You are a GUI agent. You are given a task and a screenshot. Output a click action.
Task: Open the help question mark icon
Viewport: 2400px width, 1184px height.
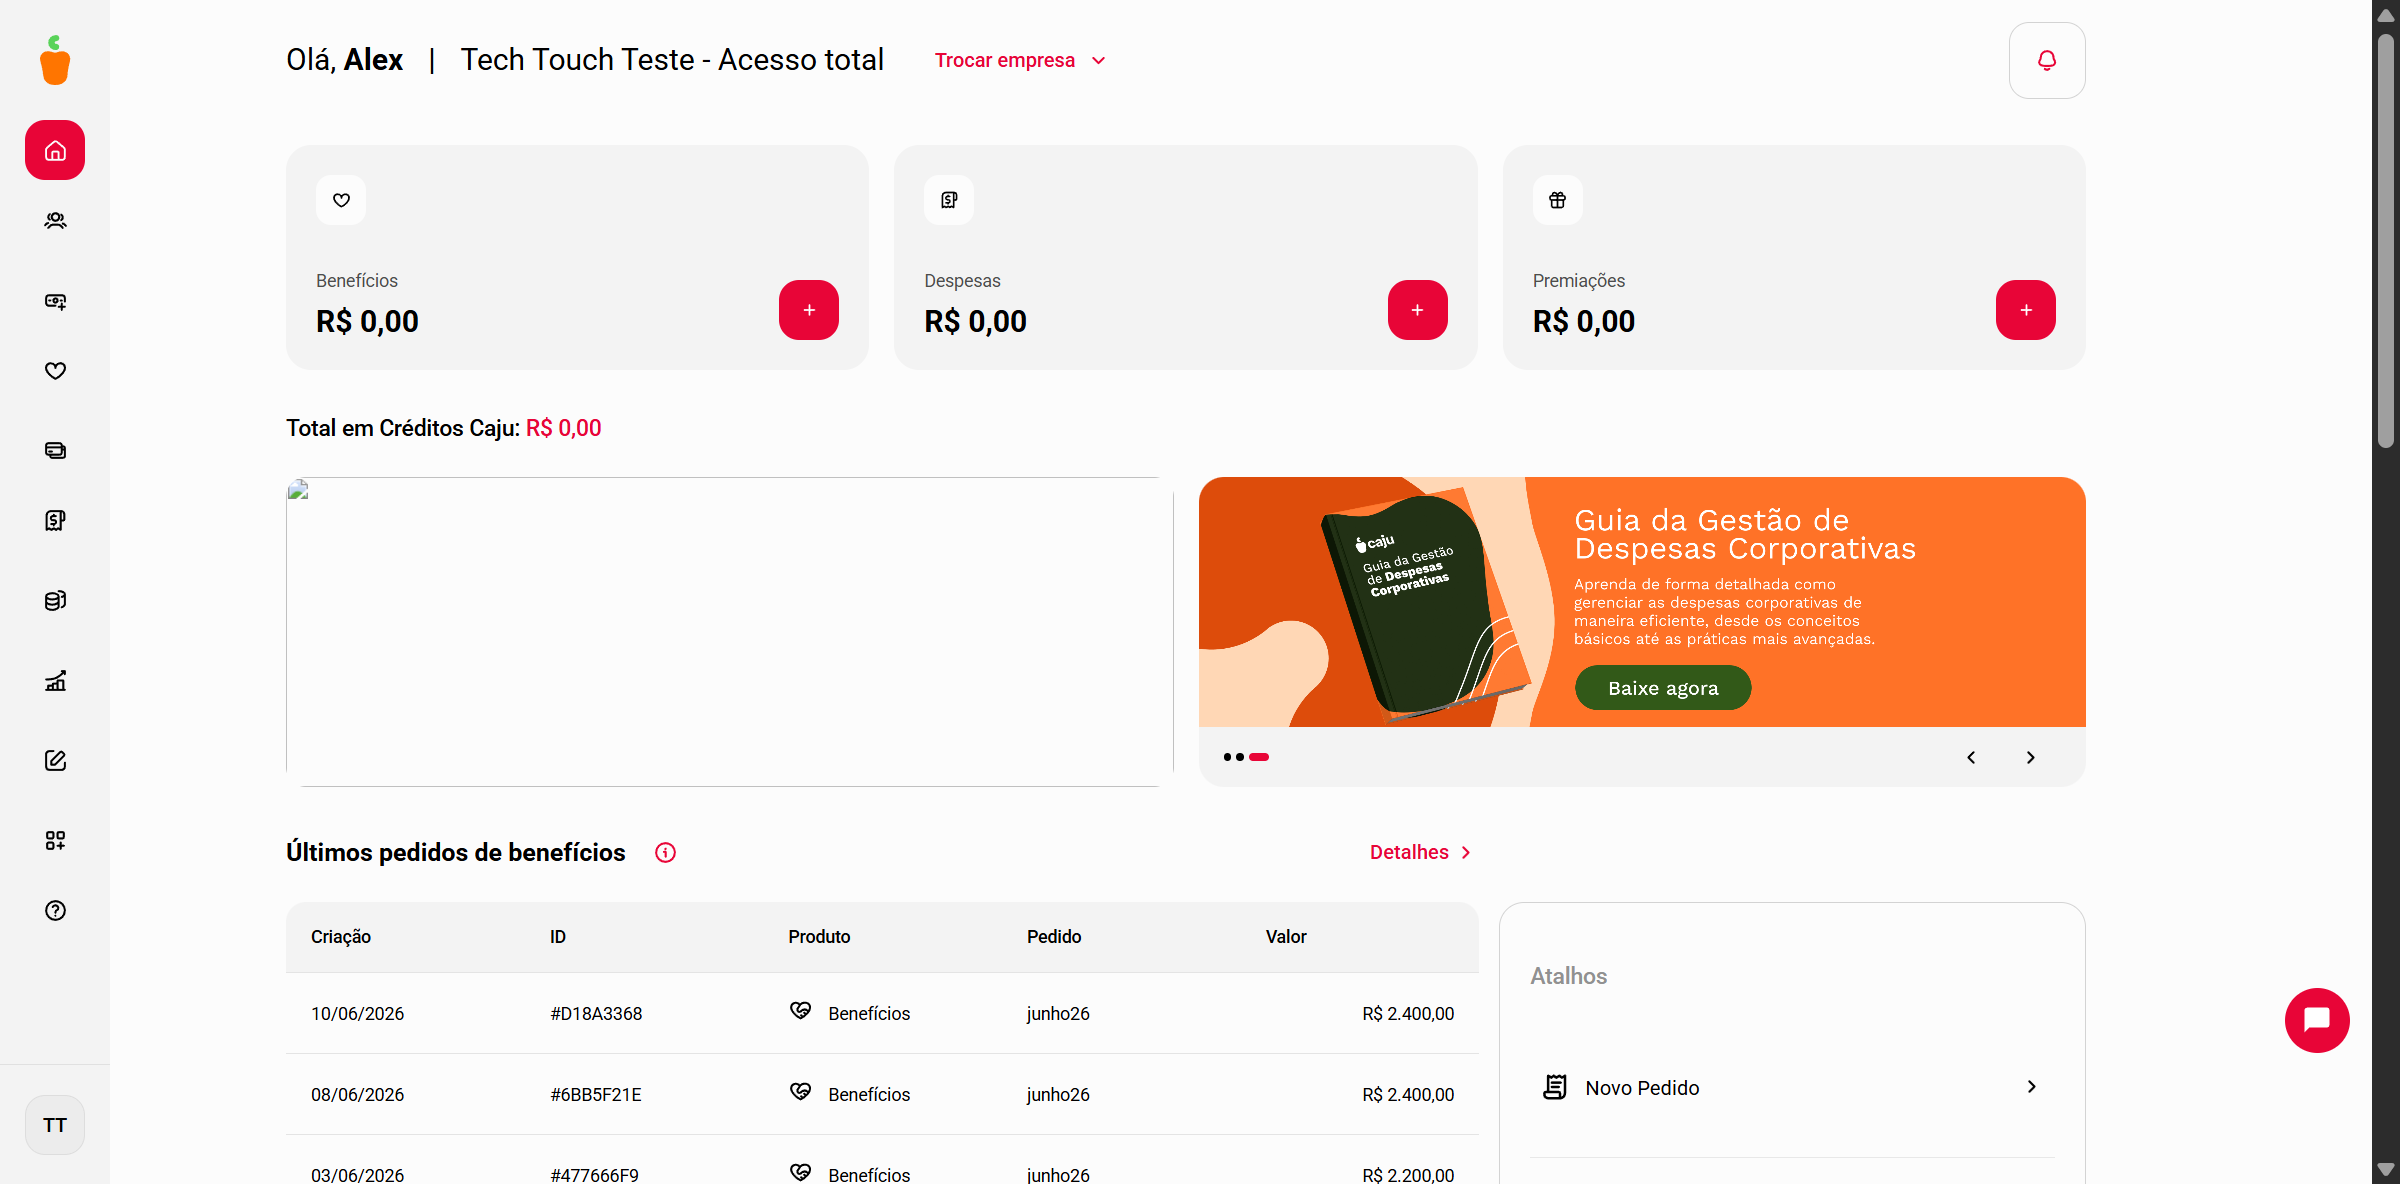pos(55,911)
